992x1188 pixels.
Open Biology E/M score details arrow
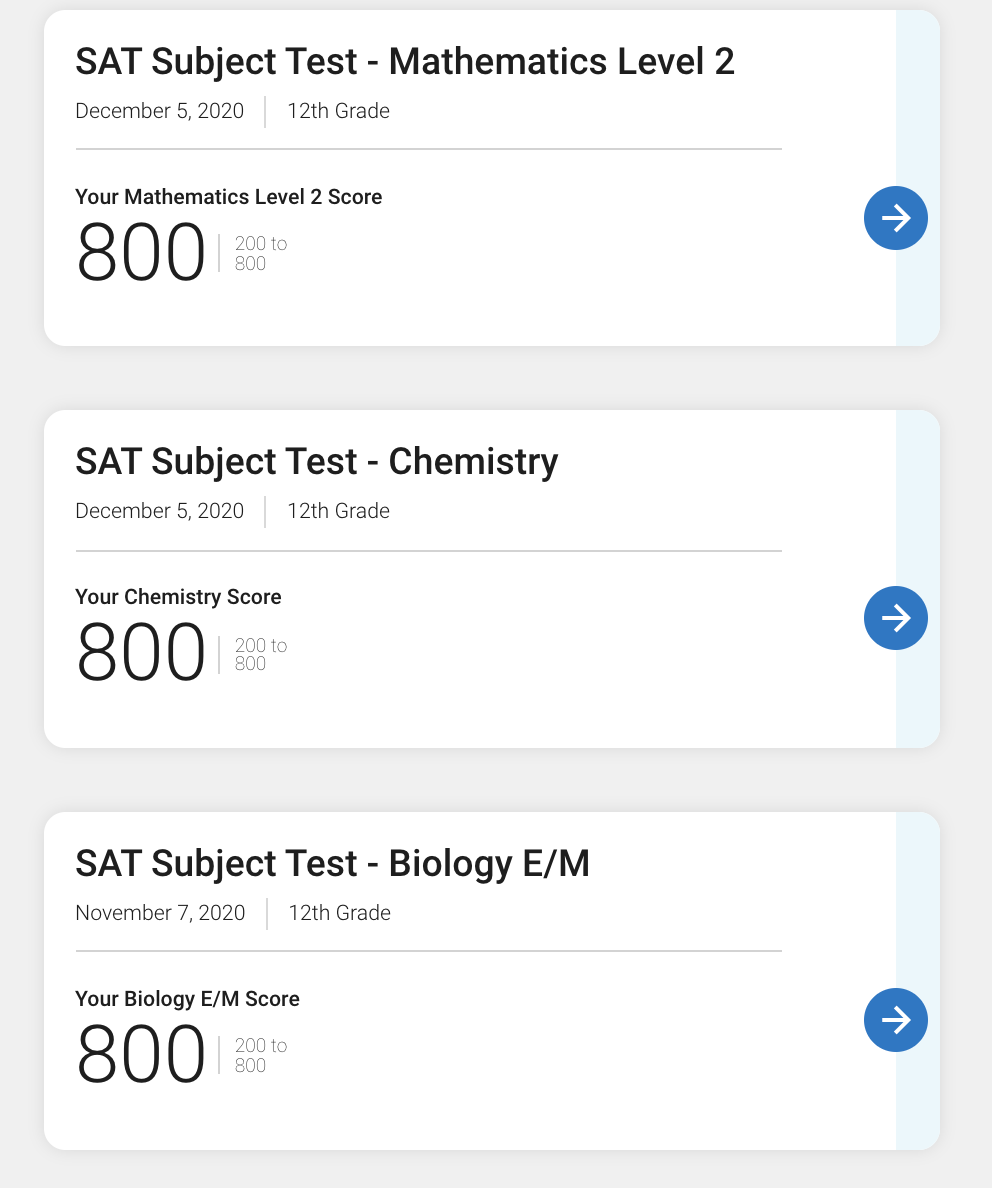click(896, 1020)
